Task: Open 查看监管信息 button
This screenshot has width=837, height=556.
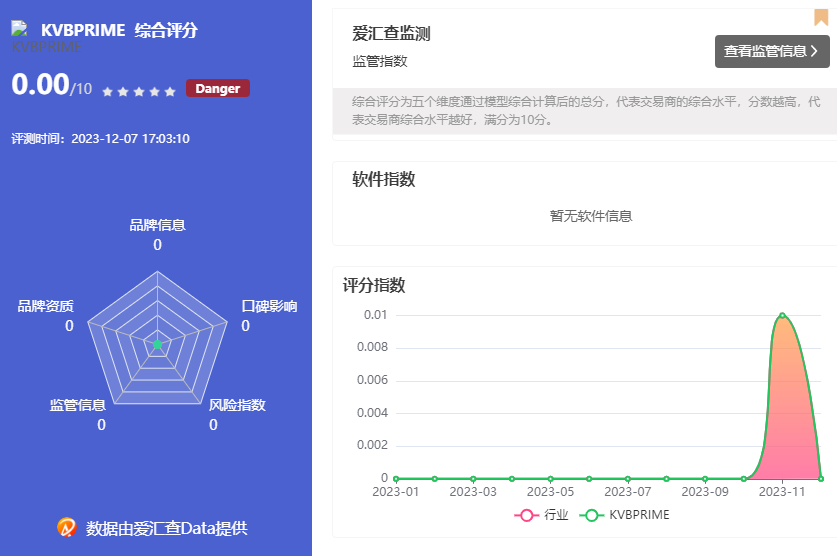Action: pos(771,51)
